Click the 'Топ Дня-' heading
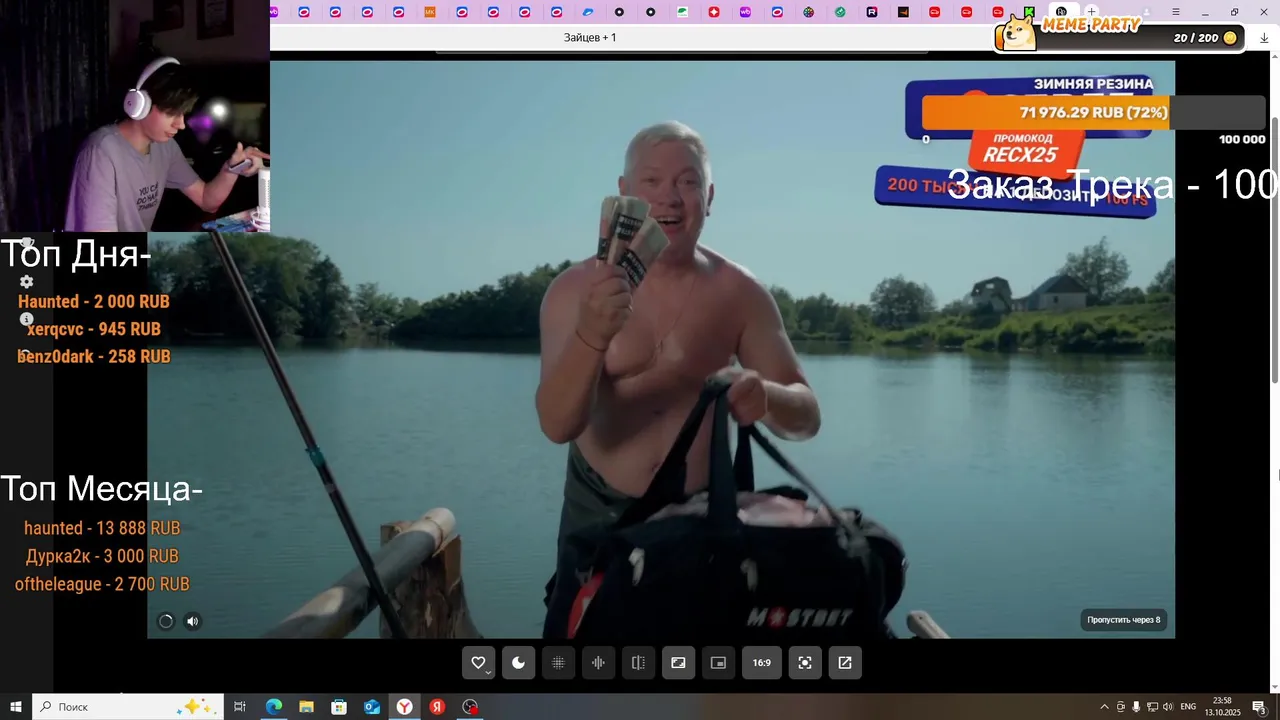 [x=76, y=254]
